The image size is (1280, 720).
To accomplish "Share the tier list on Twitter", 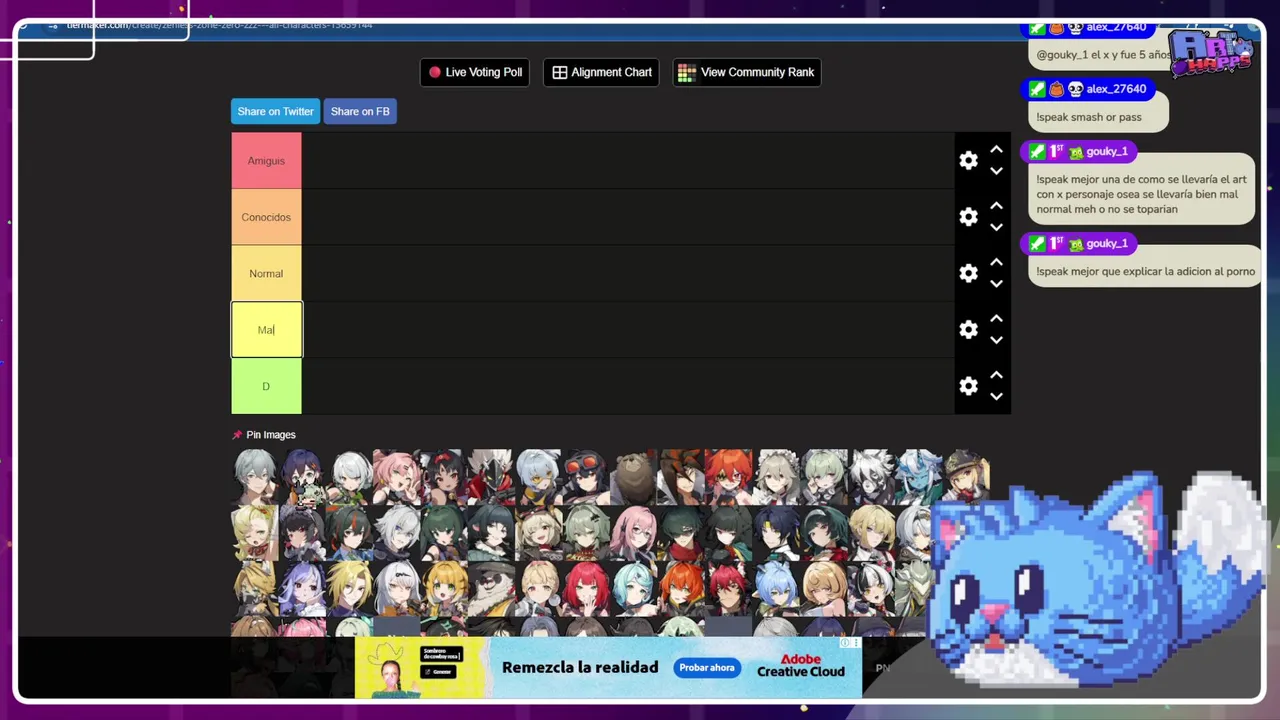I will pos(276,111).
